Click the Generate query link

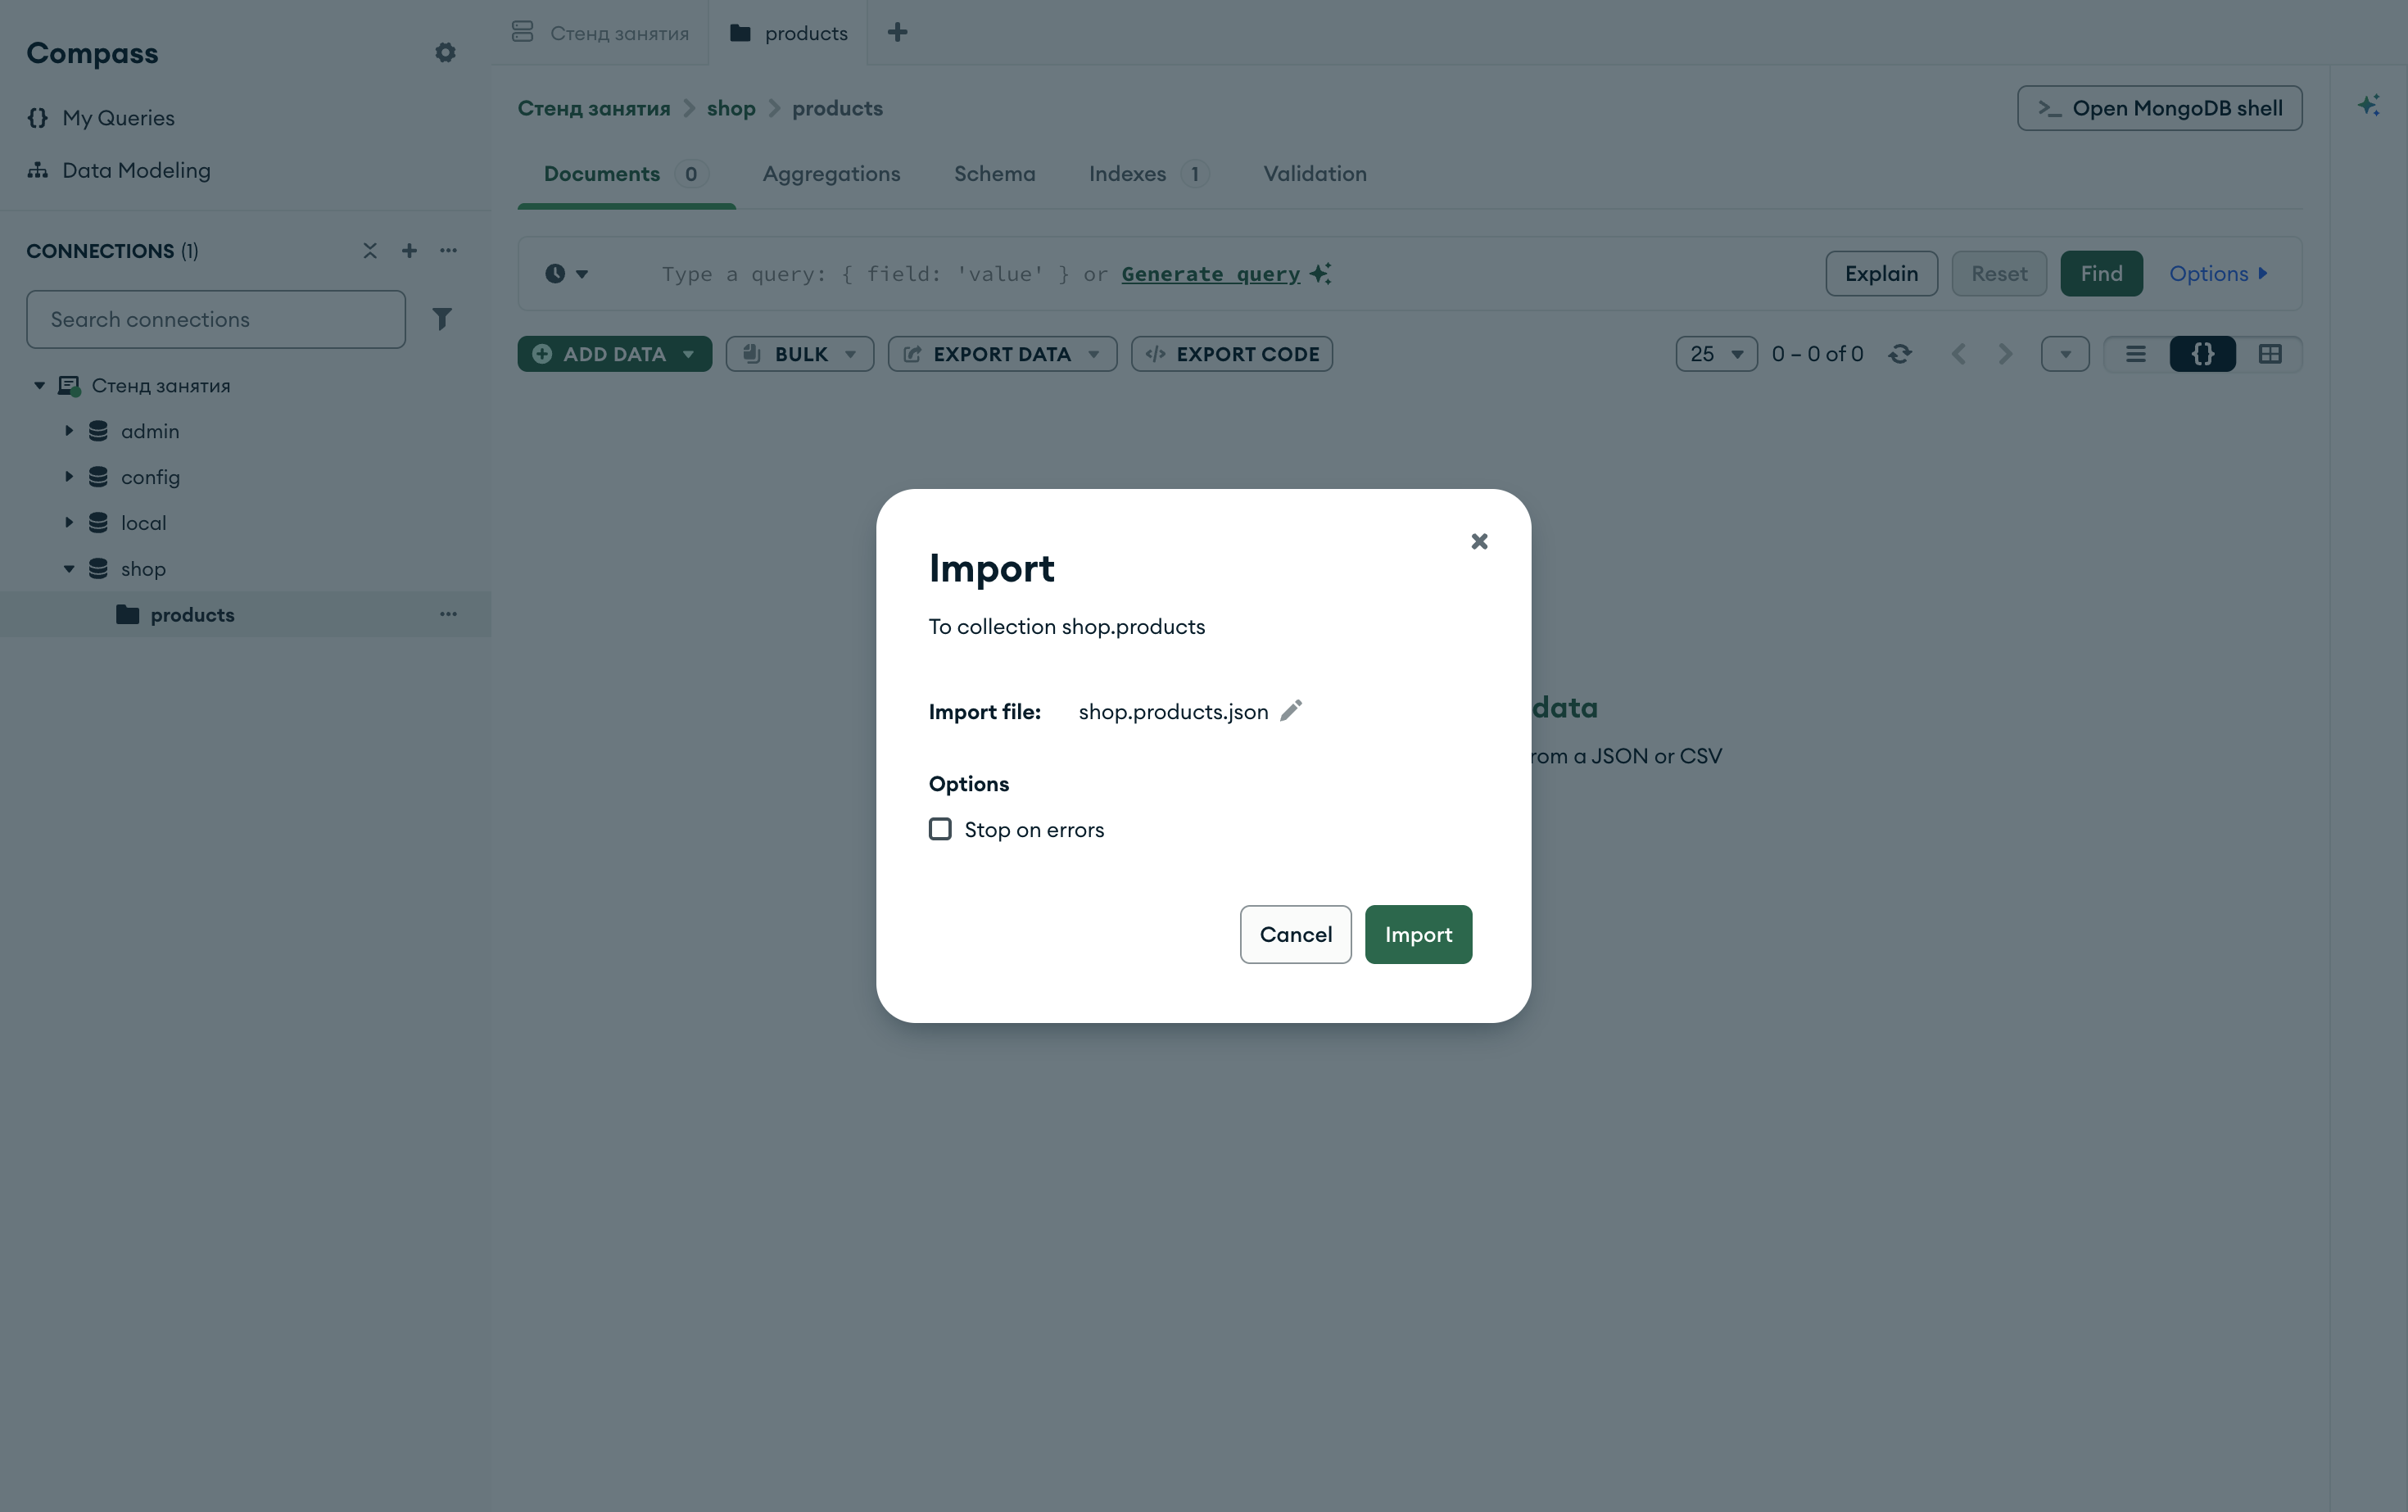click(x=1210, y=273)
